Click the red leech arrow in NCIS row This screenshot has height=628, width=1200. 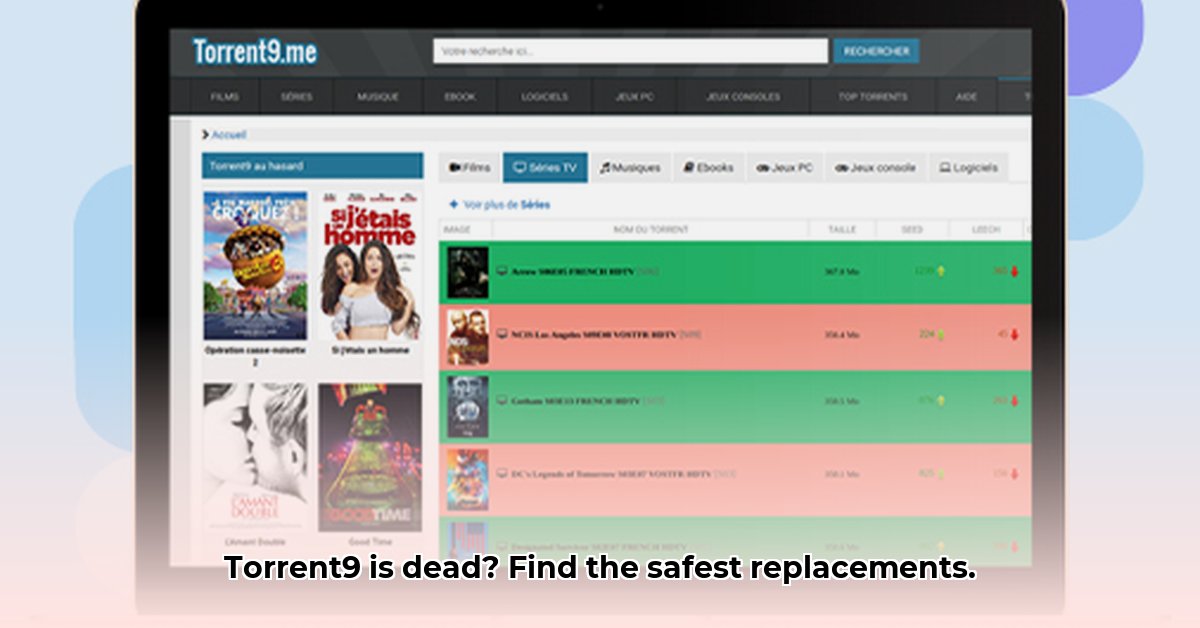point(1014,335)
